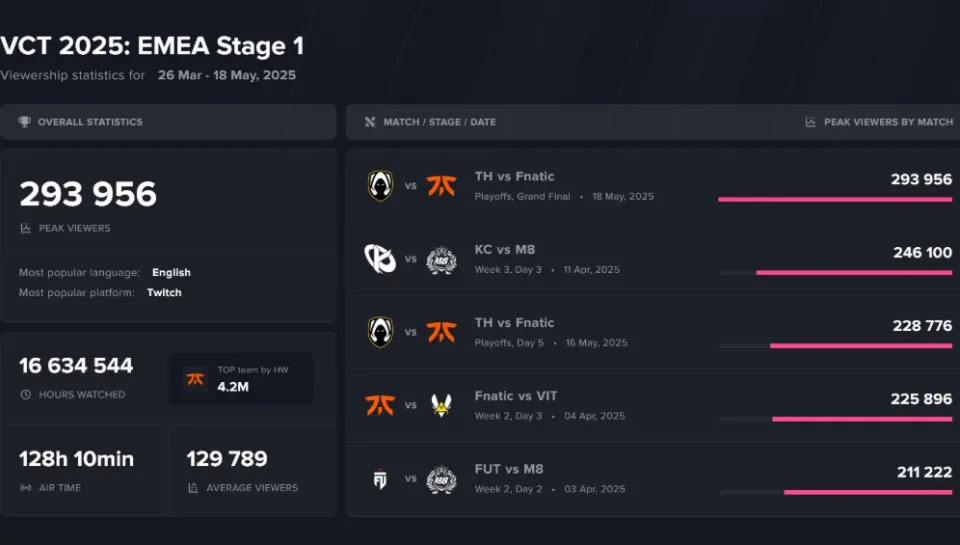Click the Average Viewers chart icon

tap(193, 487)
